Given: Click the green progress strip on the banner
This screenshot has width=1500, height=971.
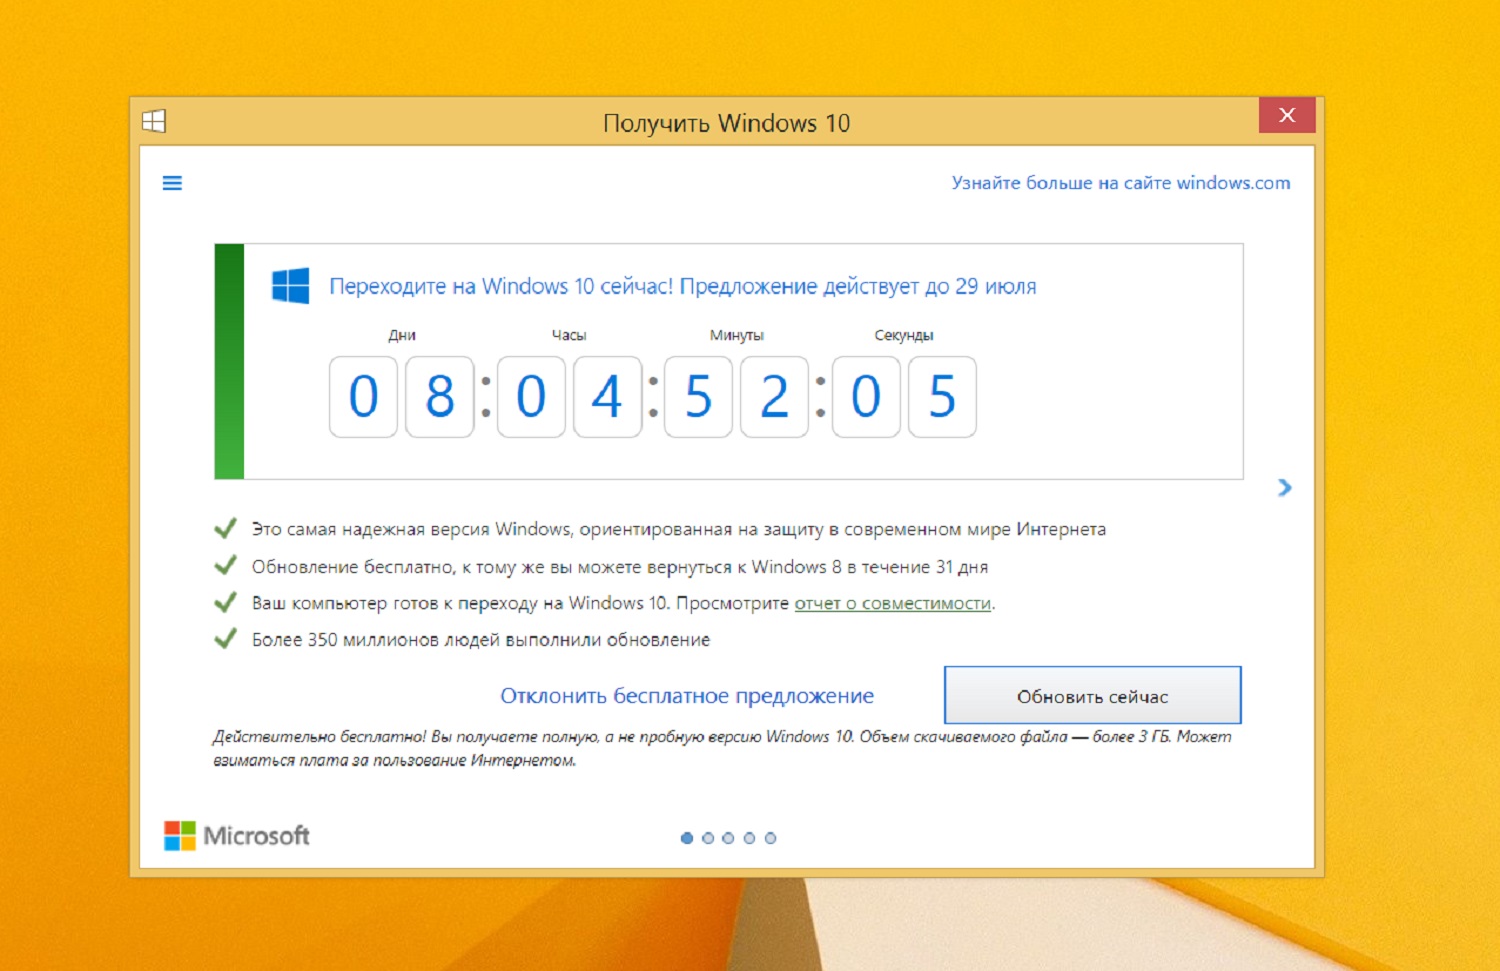Looking at the screenshot, I should point(227,361).
